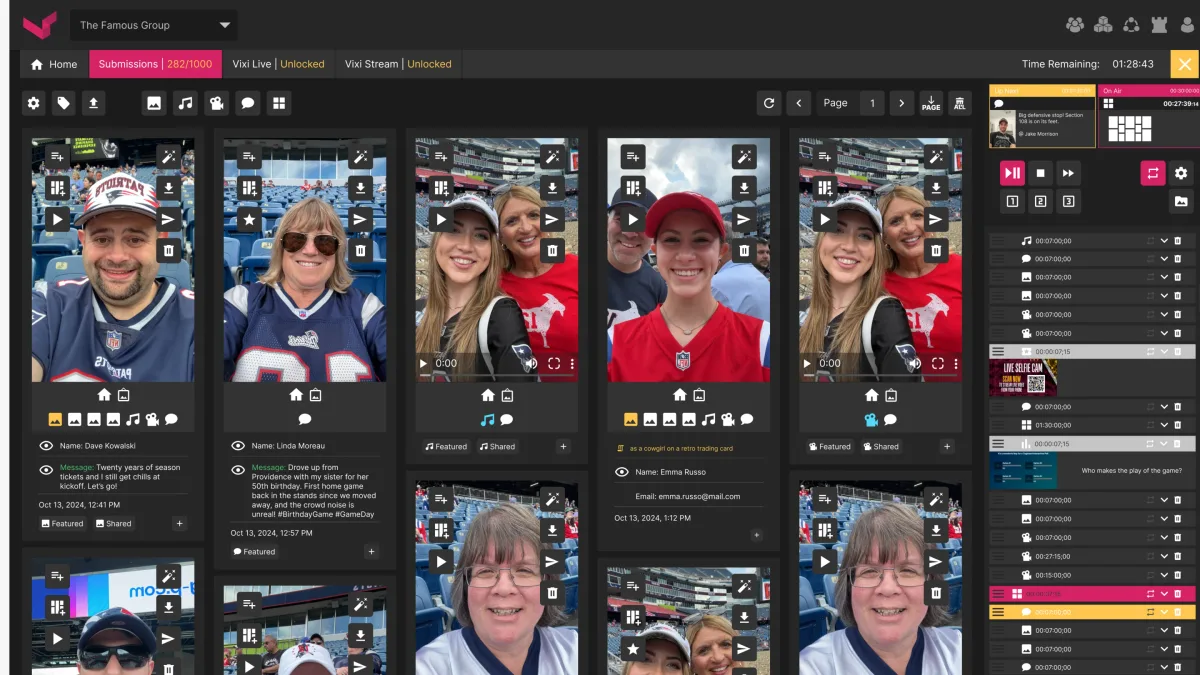Download Dave Kowalski's photo
This screenshot has width=1200, height=675.
(169, 187)
